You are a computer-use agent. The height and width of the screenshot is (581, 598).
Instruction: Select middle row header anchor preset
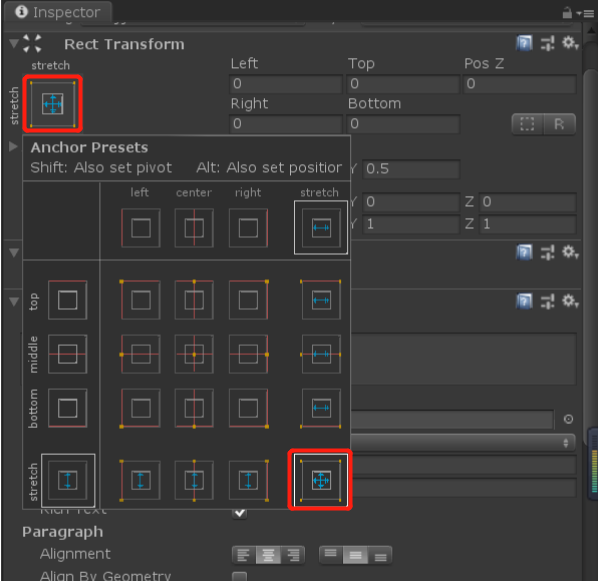(68, 354)
